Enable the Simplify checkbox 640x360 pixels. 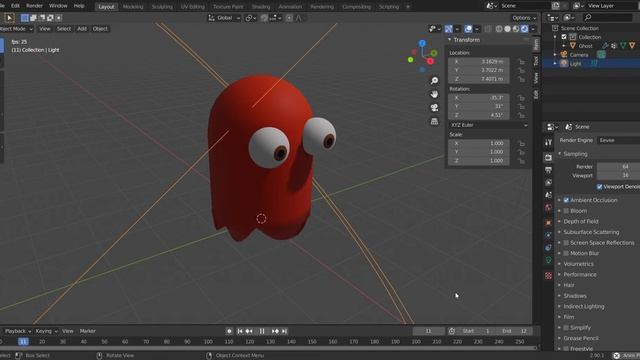tap(566, 327)
